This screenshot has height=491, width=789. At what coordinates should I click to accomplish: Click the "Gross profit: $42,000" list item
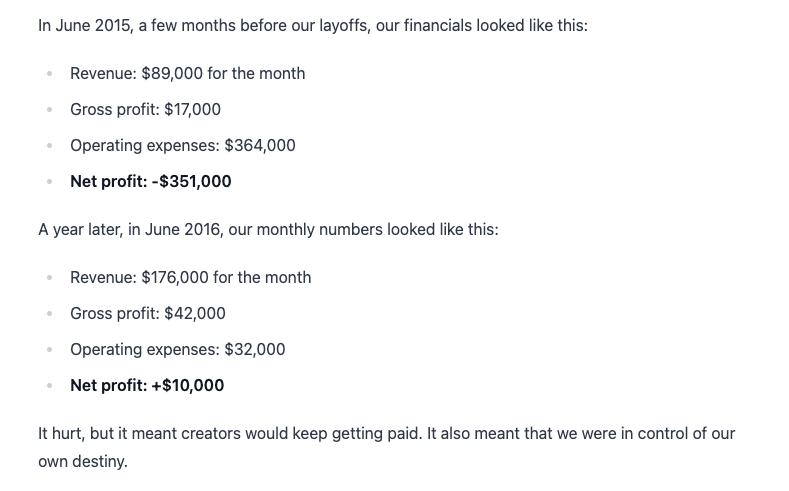147,313
